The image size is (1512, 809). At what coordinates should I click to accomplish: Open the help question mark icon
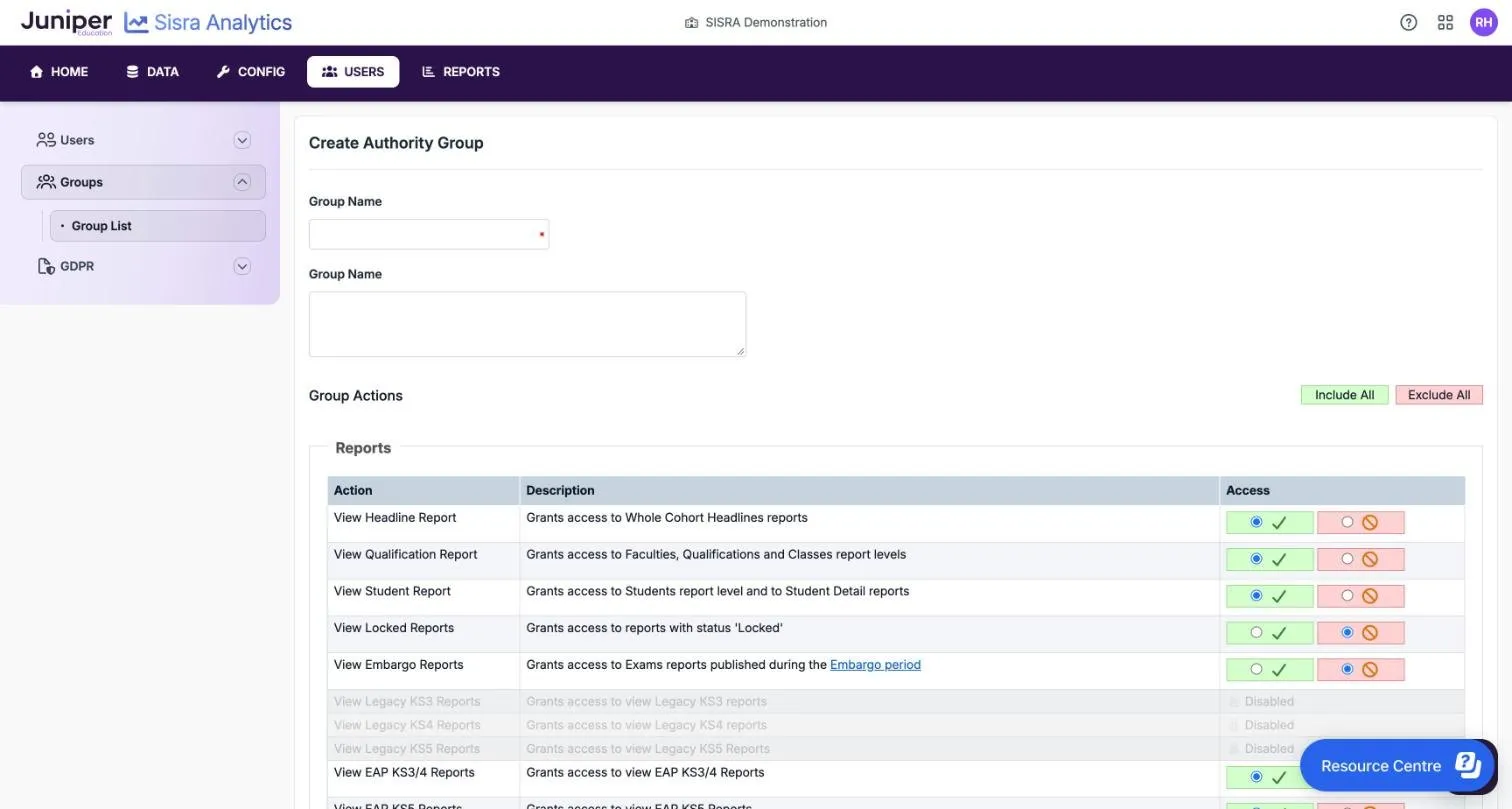[x=1408, y=22]
